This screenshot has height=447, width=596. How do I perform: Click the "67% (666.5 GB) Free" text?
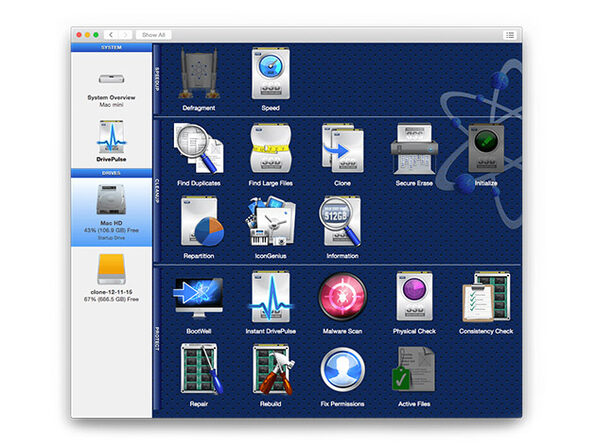111,300
